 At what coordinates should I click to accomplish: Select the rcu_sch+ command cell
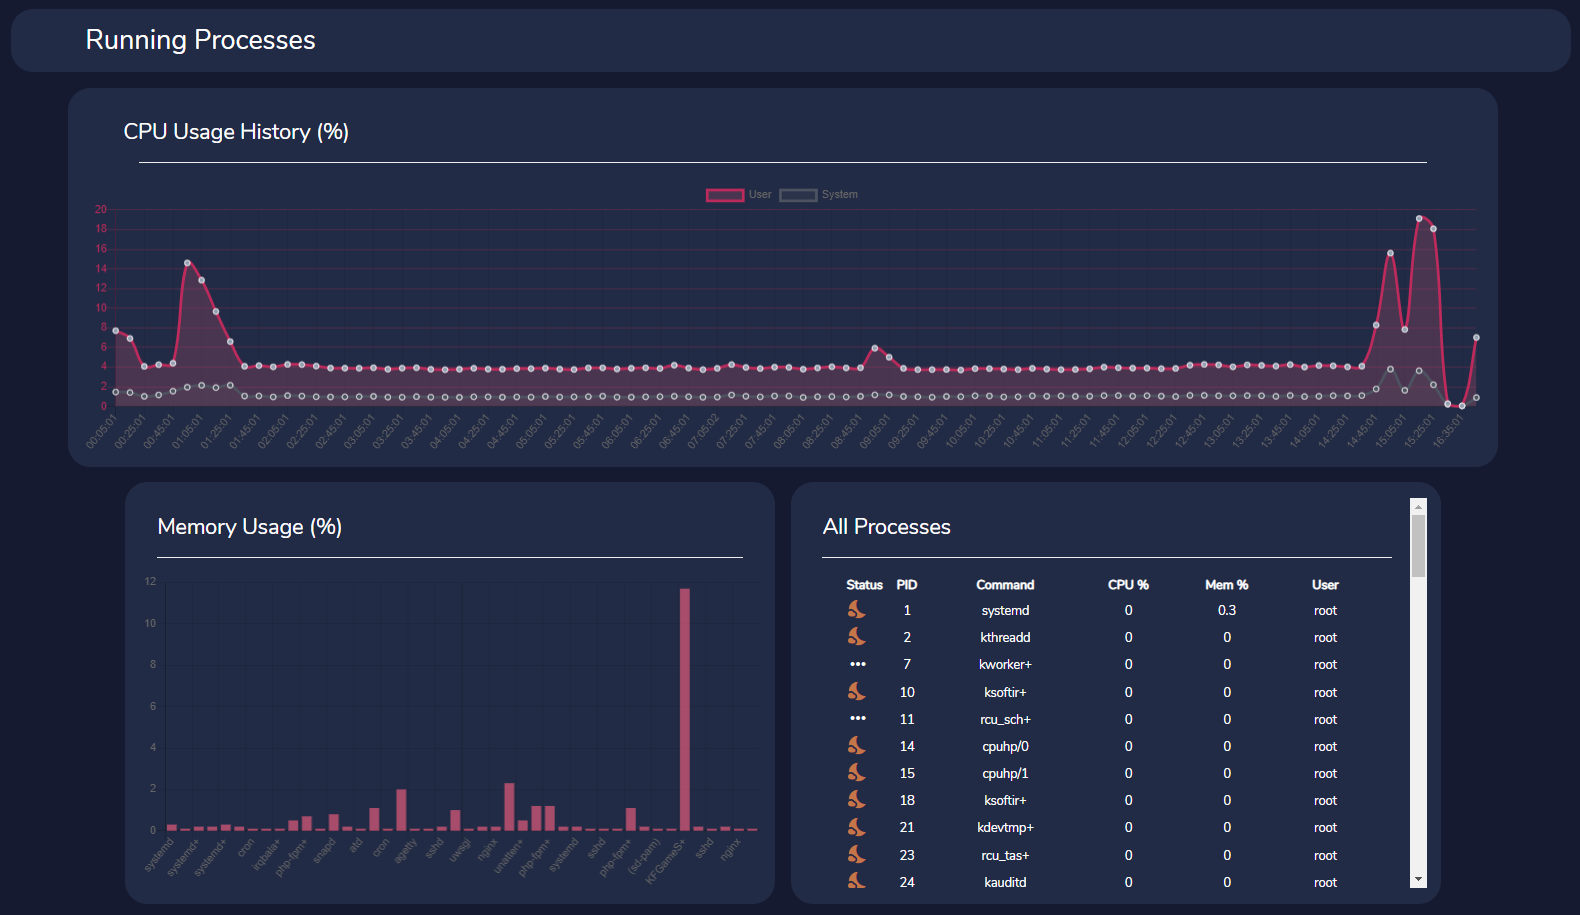tap(1005, 719)
